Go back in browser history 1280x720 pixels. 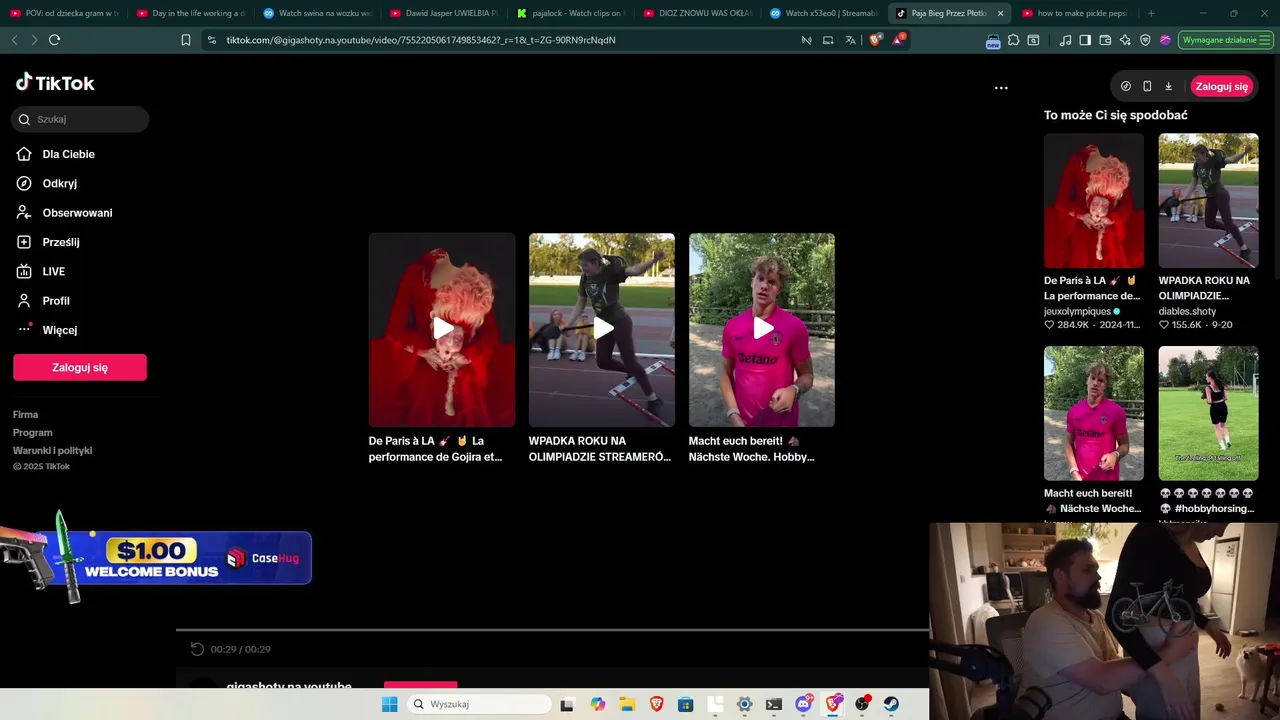click(14, 40)
